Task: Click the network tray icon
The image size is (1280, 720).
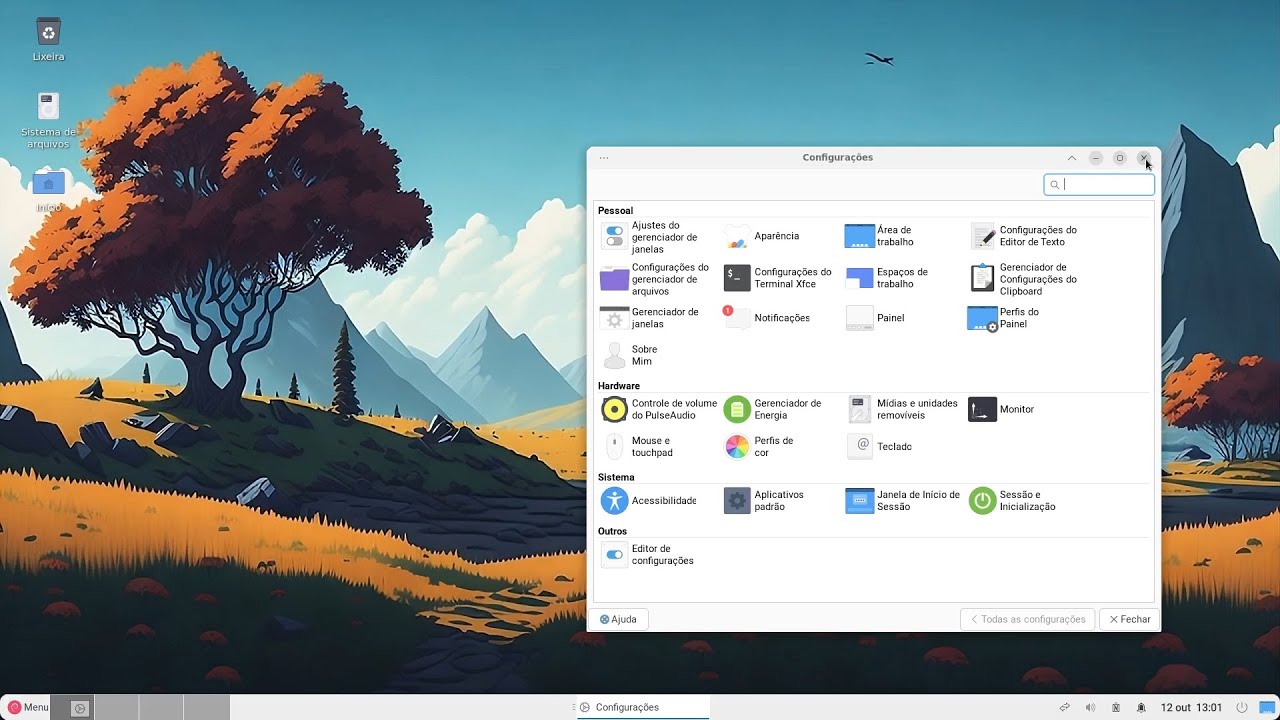Action: [1065, 707]
